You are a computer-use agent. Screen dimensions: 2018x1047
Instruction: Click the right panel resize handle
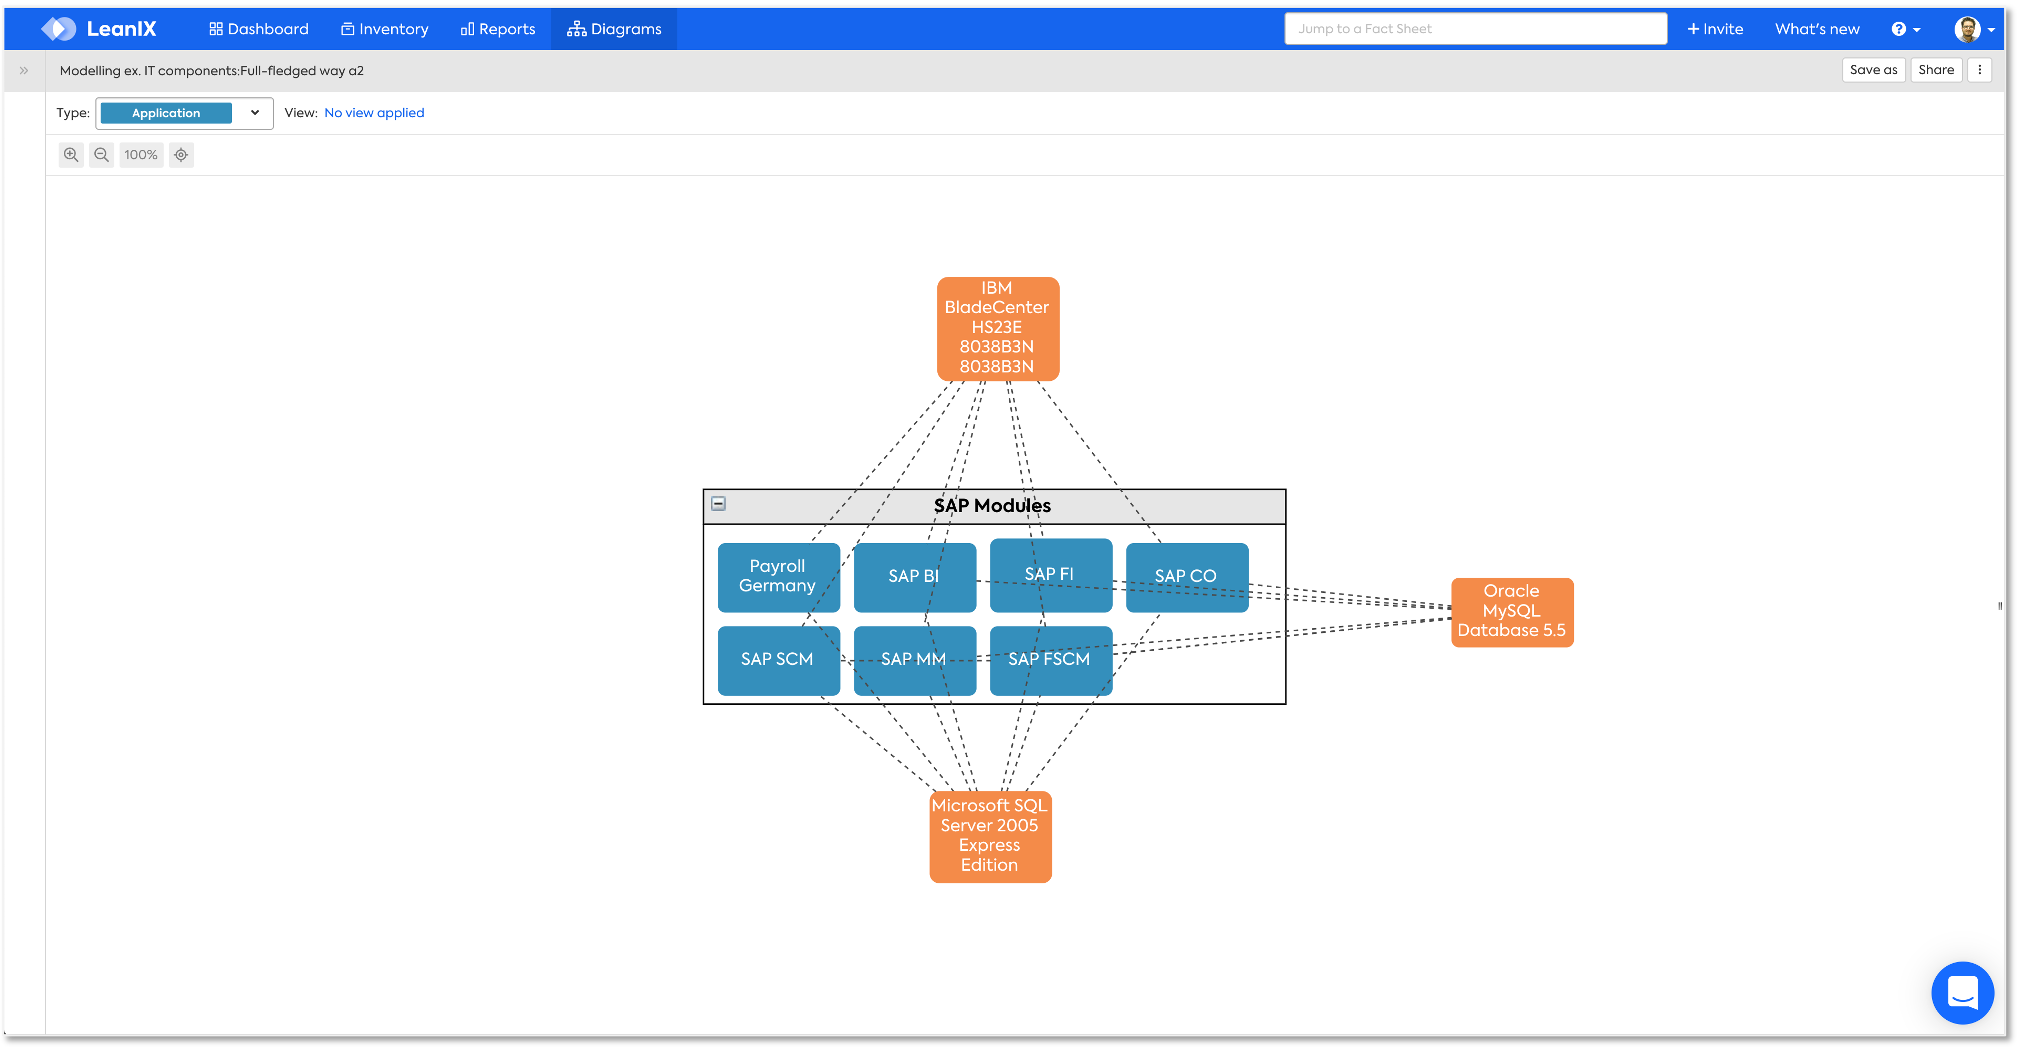2000,606
